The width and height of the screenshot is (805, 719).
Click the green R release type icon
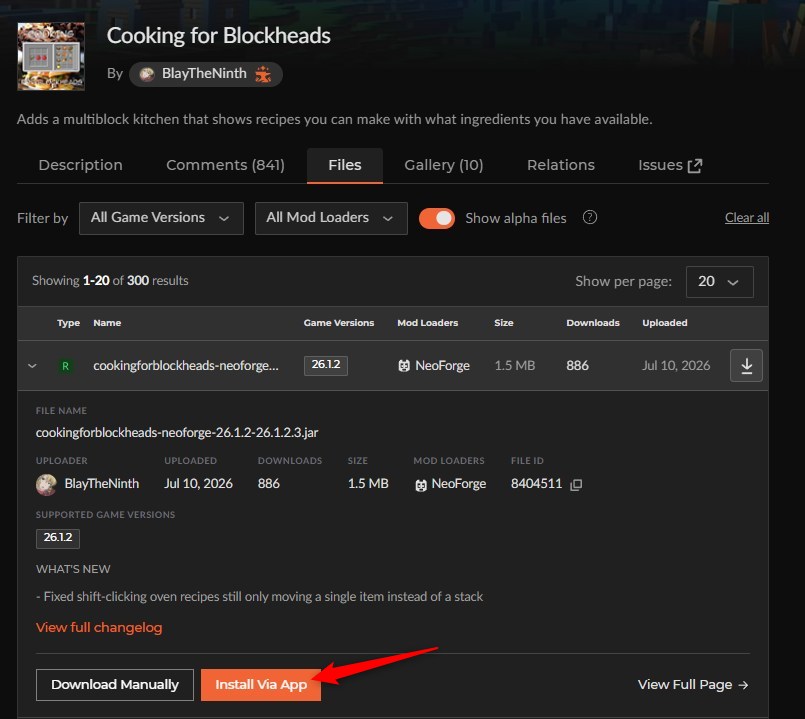(x=65, y=366)
